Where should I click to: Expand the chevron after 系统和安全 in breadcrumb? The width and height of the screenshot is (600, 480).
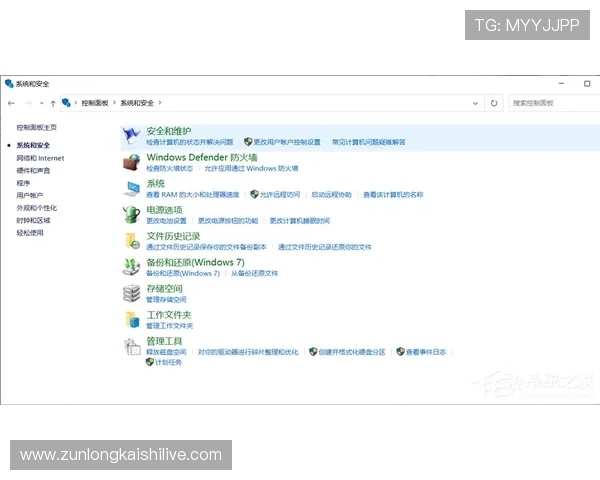coord(159,103)
